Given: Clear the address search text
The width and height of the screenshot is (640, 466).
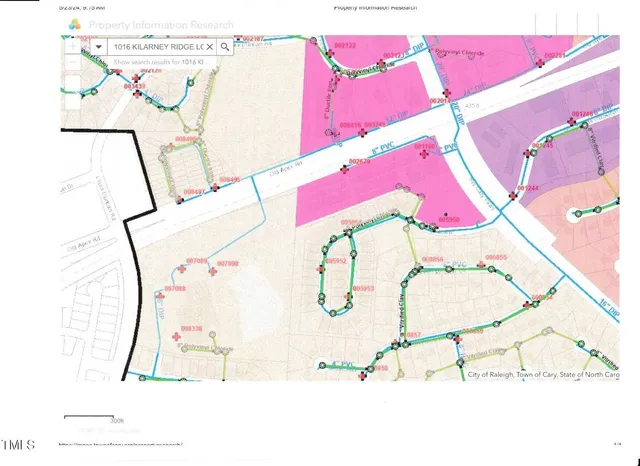Looking at the screenshot, I should point(209,47).
